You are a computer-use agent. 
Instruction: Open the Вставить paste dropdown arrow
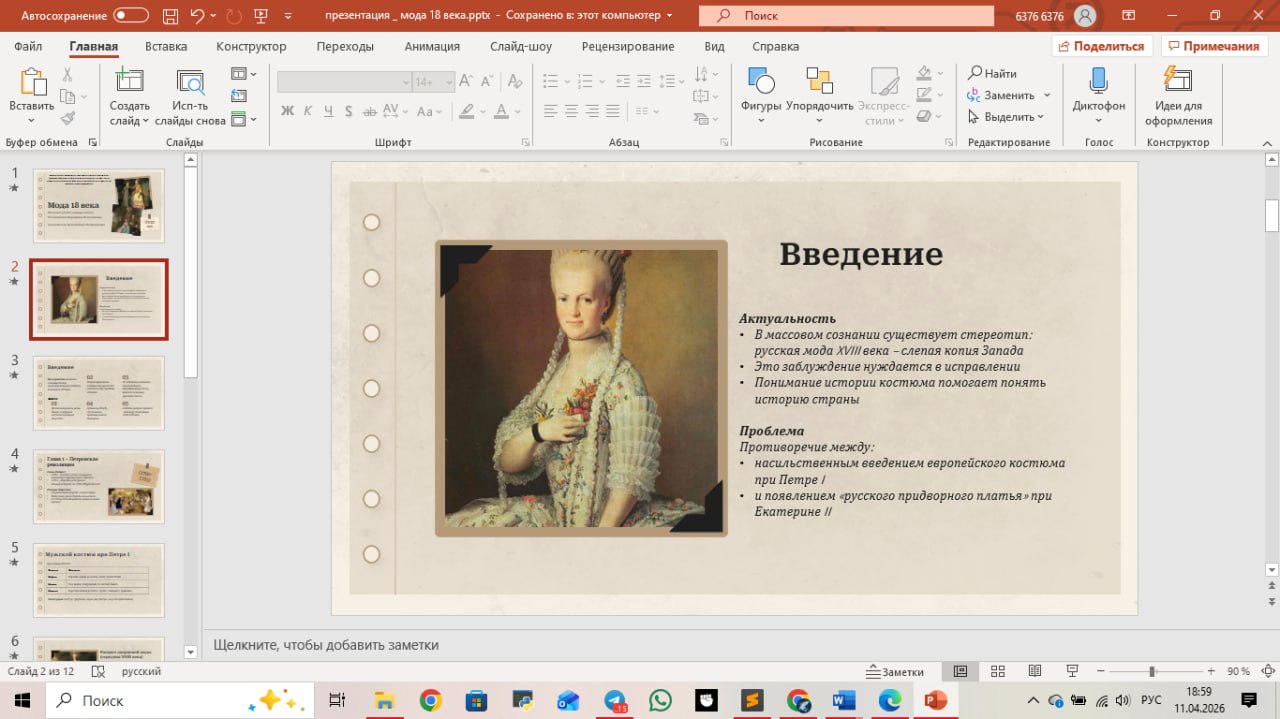click(x=31, y=121)
